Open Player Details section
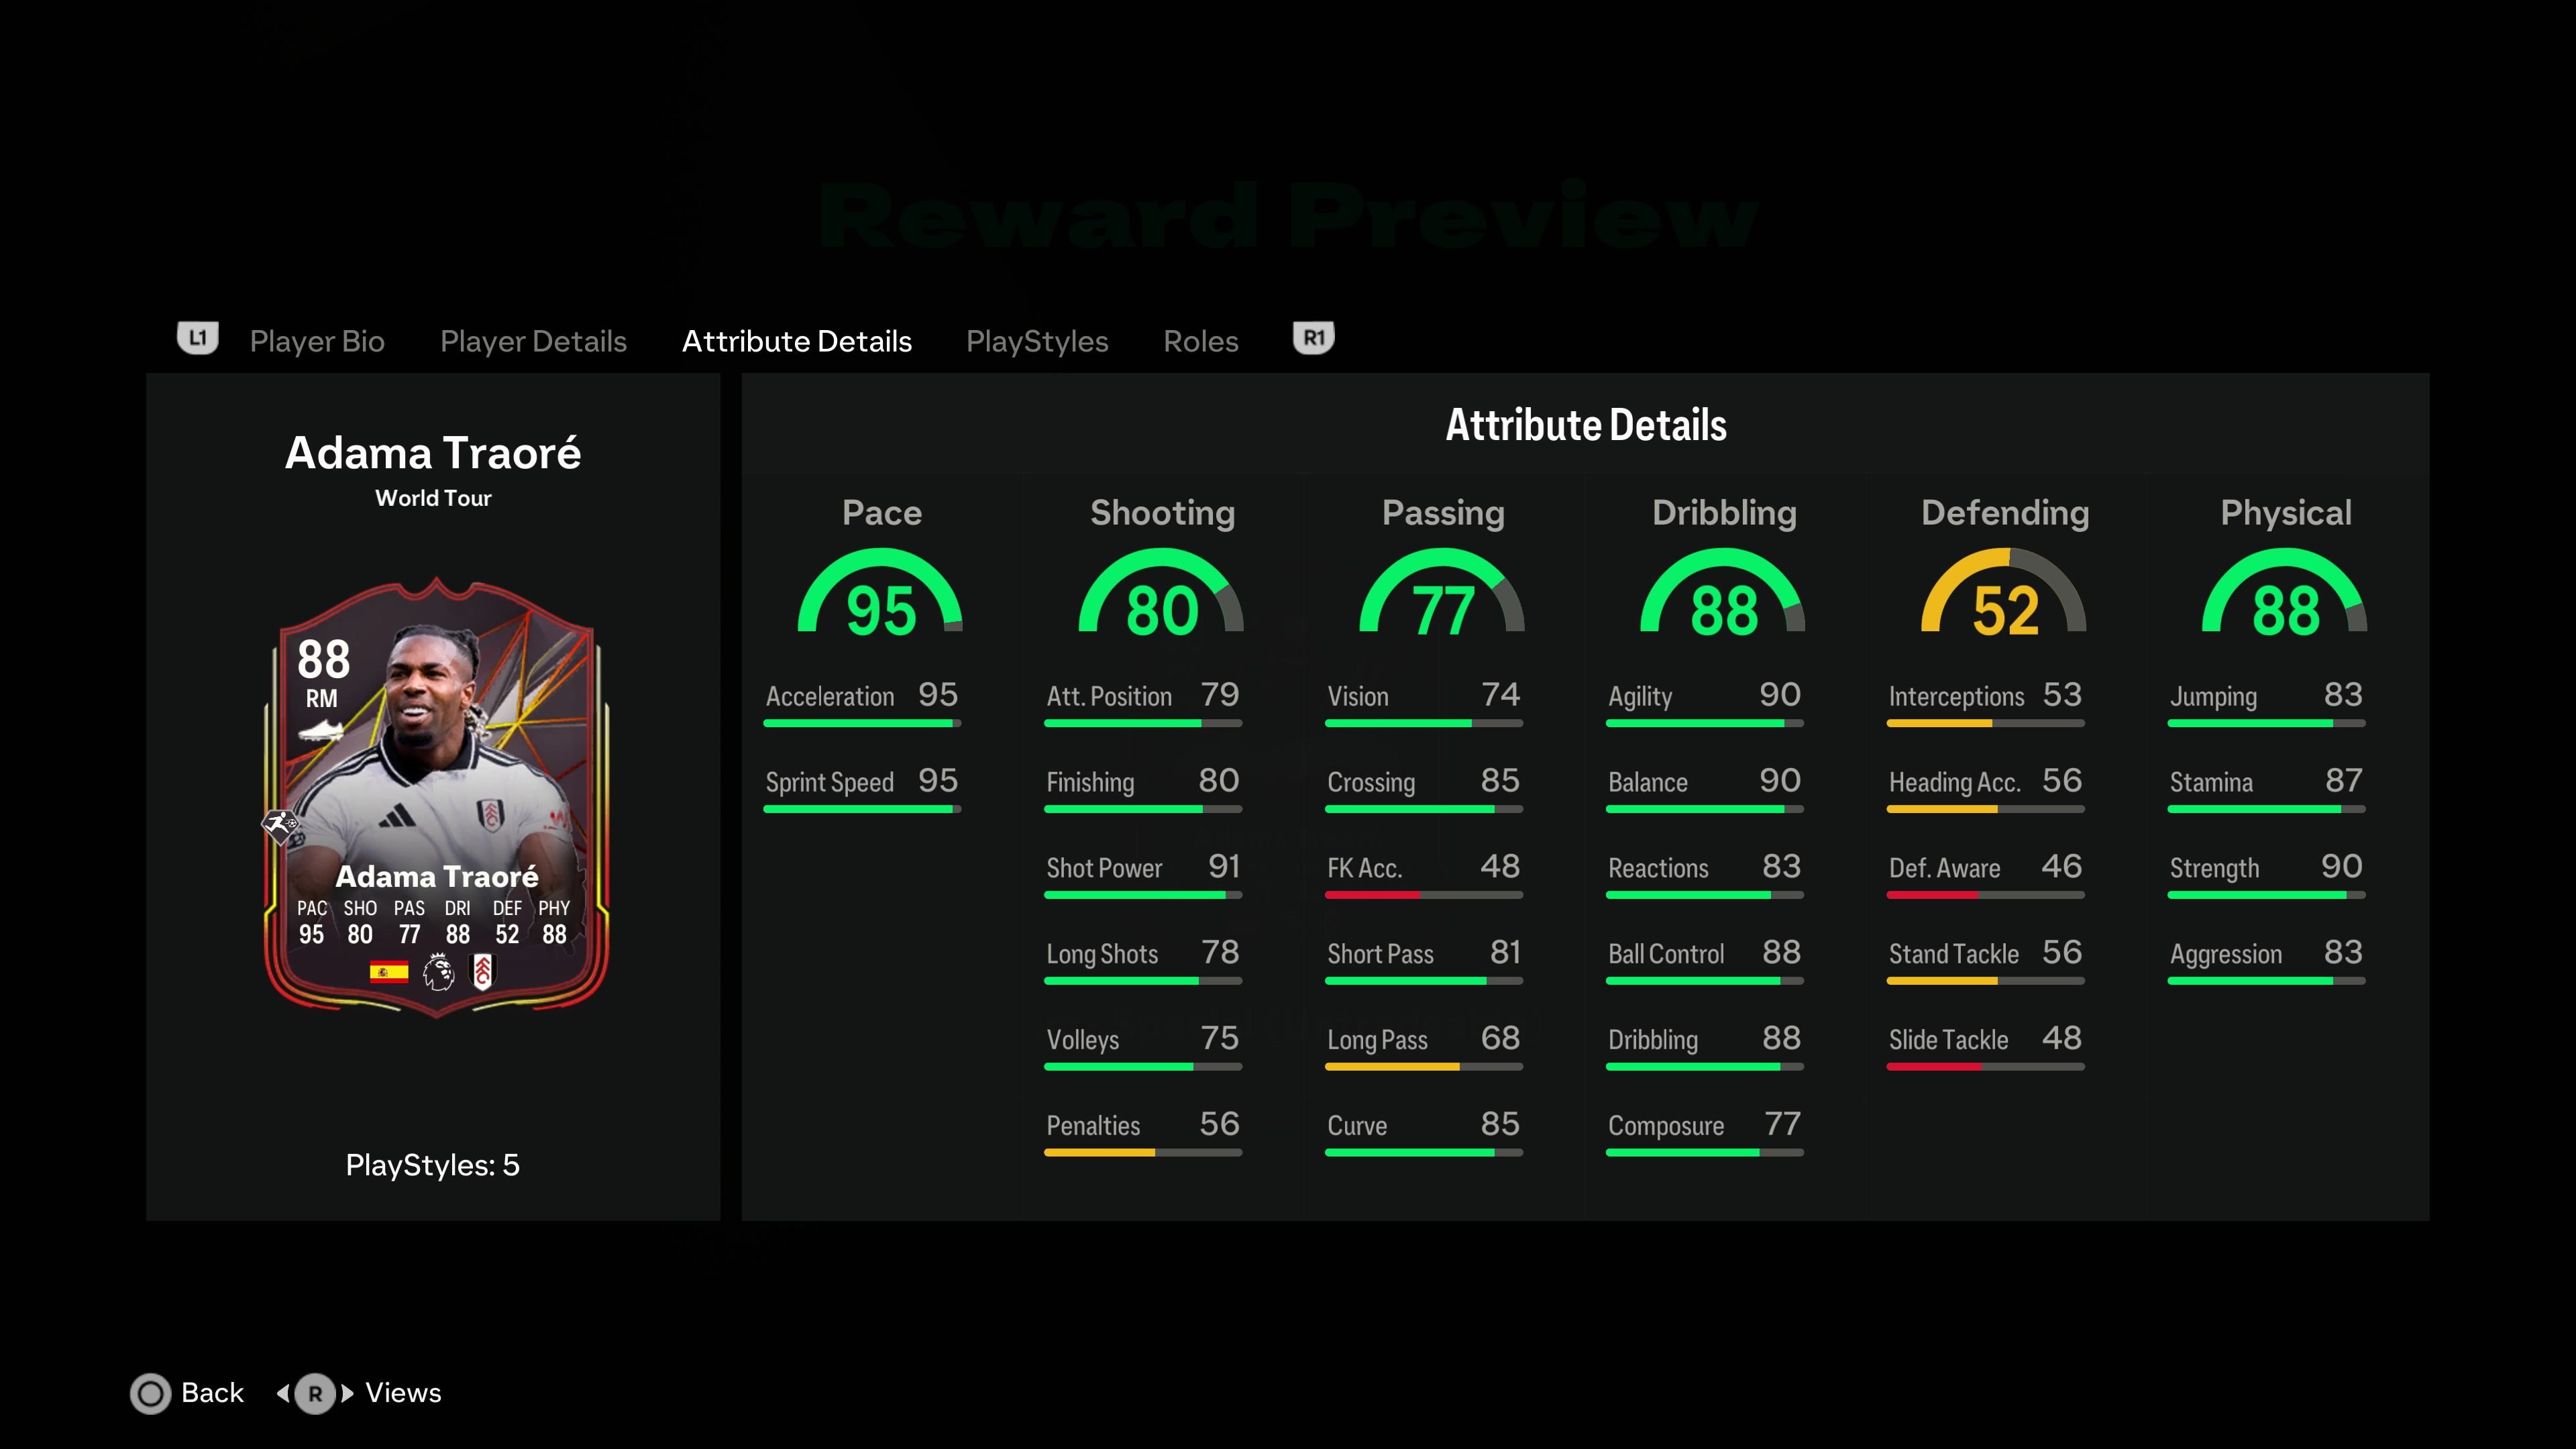The height and width of the screenshot is (1449, 2576). [x=533, y=338]
